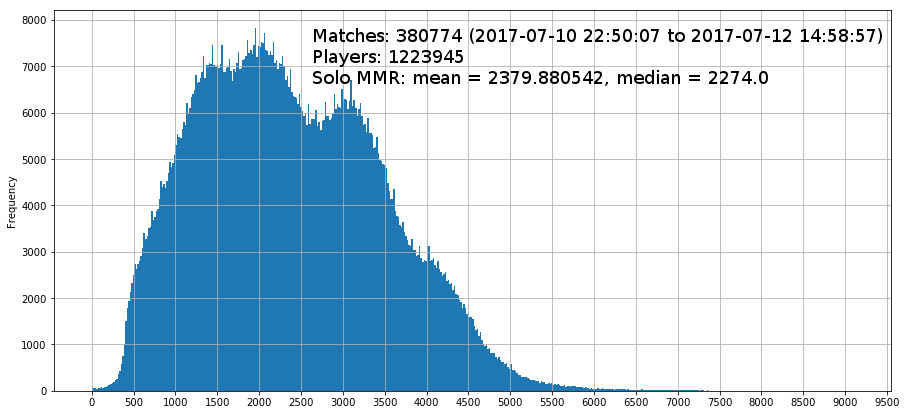This screenshot has width=907, height=415.
Task: Click the 0 x-axis tick label
Action: click(92, 400)
